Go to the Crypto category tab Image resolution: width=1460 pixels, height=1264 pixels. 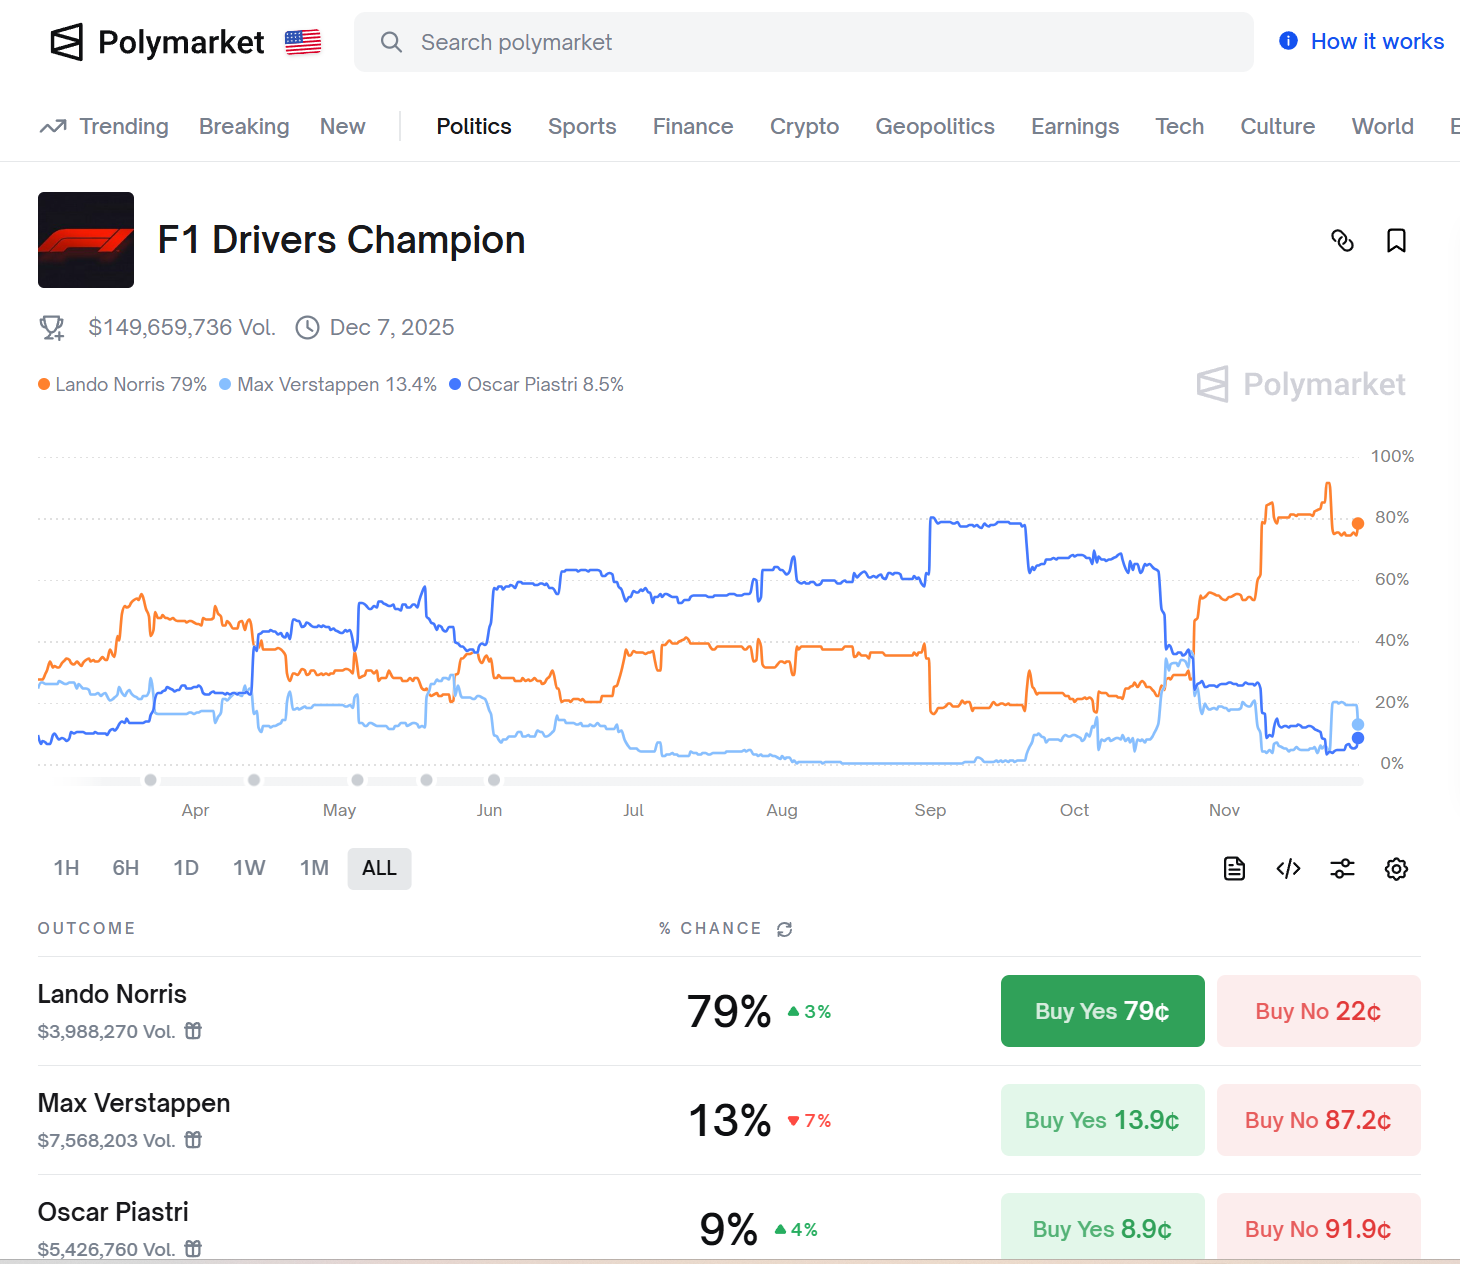pyautogui.click(x=804, y=127)
